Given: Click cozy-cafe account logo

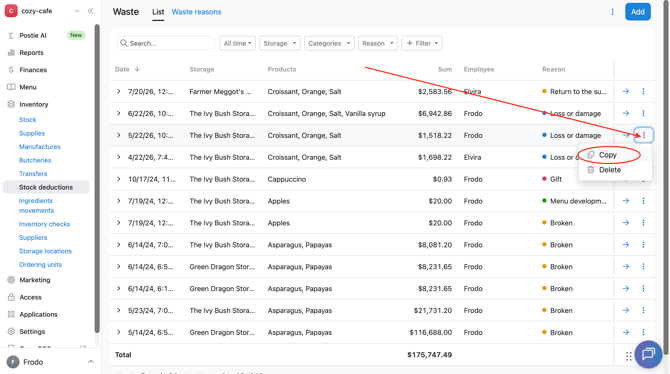Looking at the screenshot, I should [x=11, y=11].
